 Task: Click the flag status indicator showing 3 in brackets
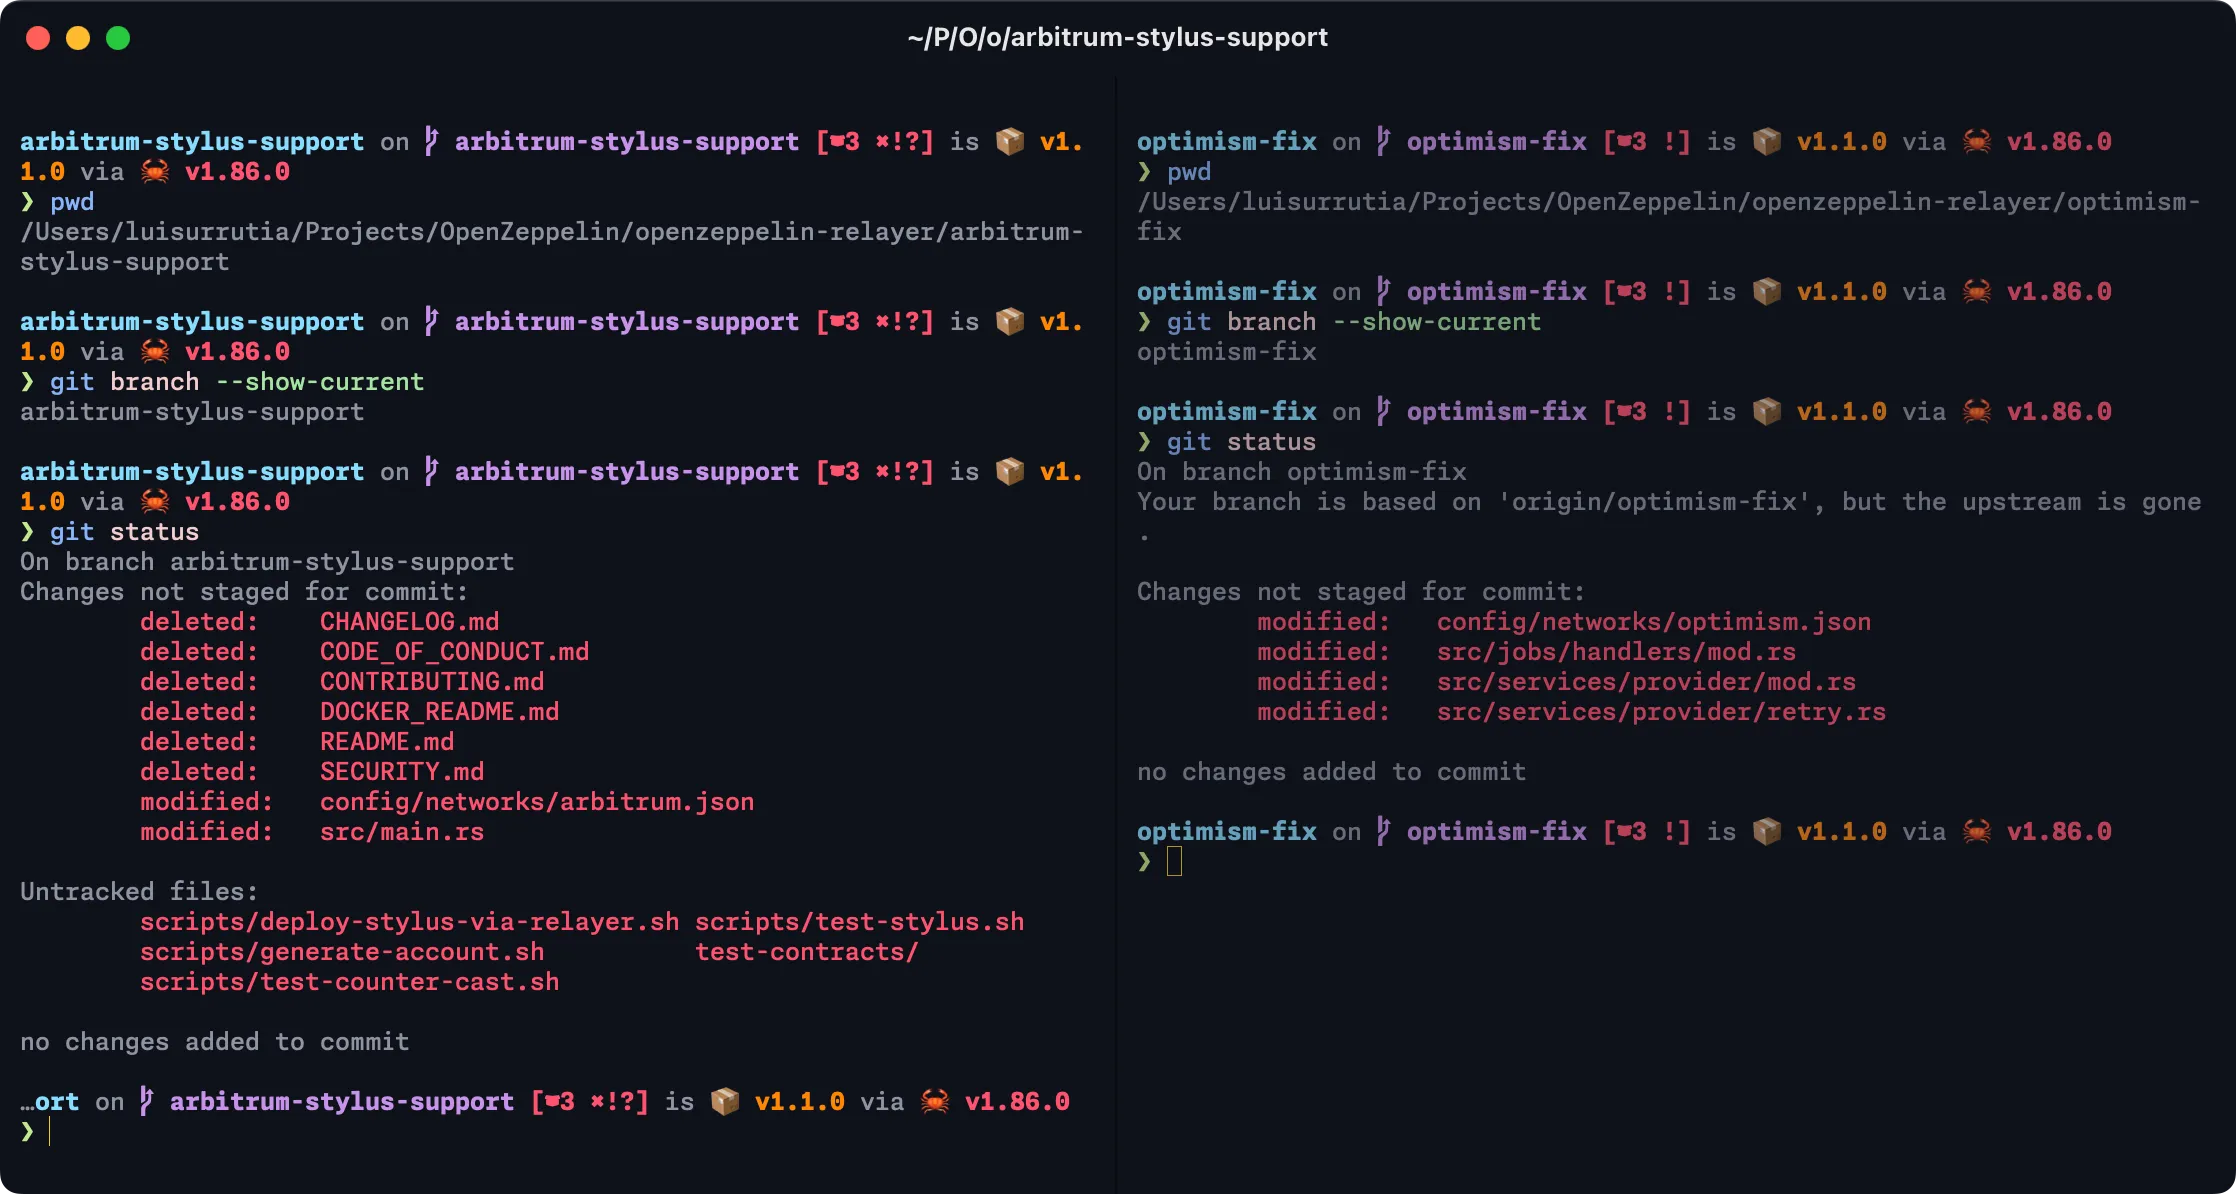point(873,141)
